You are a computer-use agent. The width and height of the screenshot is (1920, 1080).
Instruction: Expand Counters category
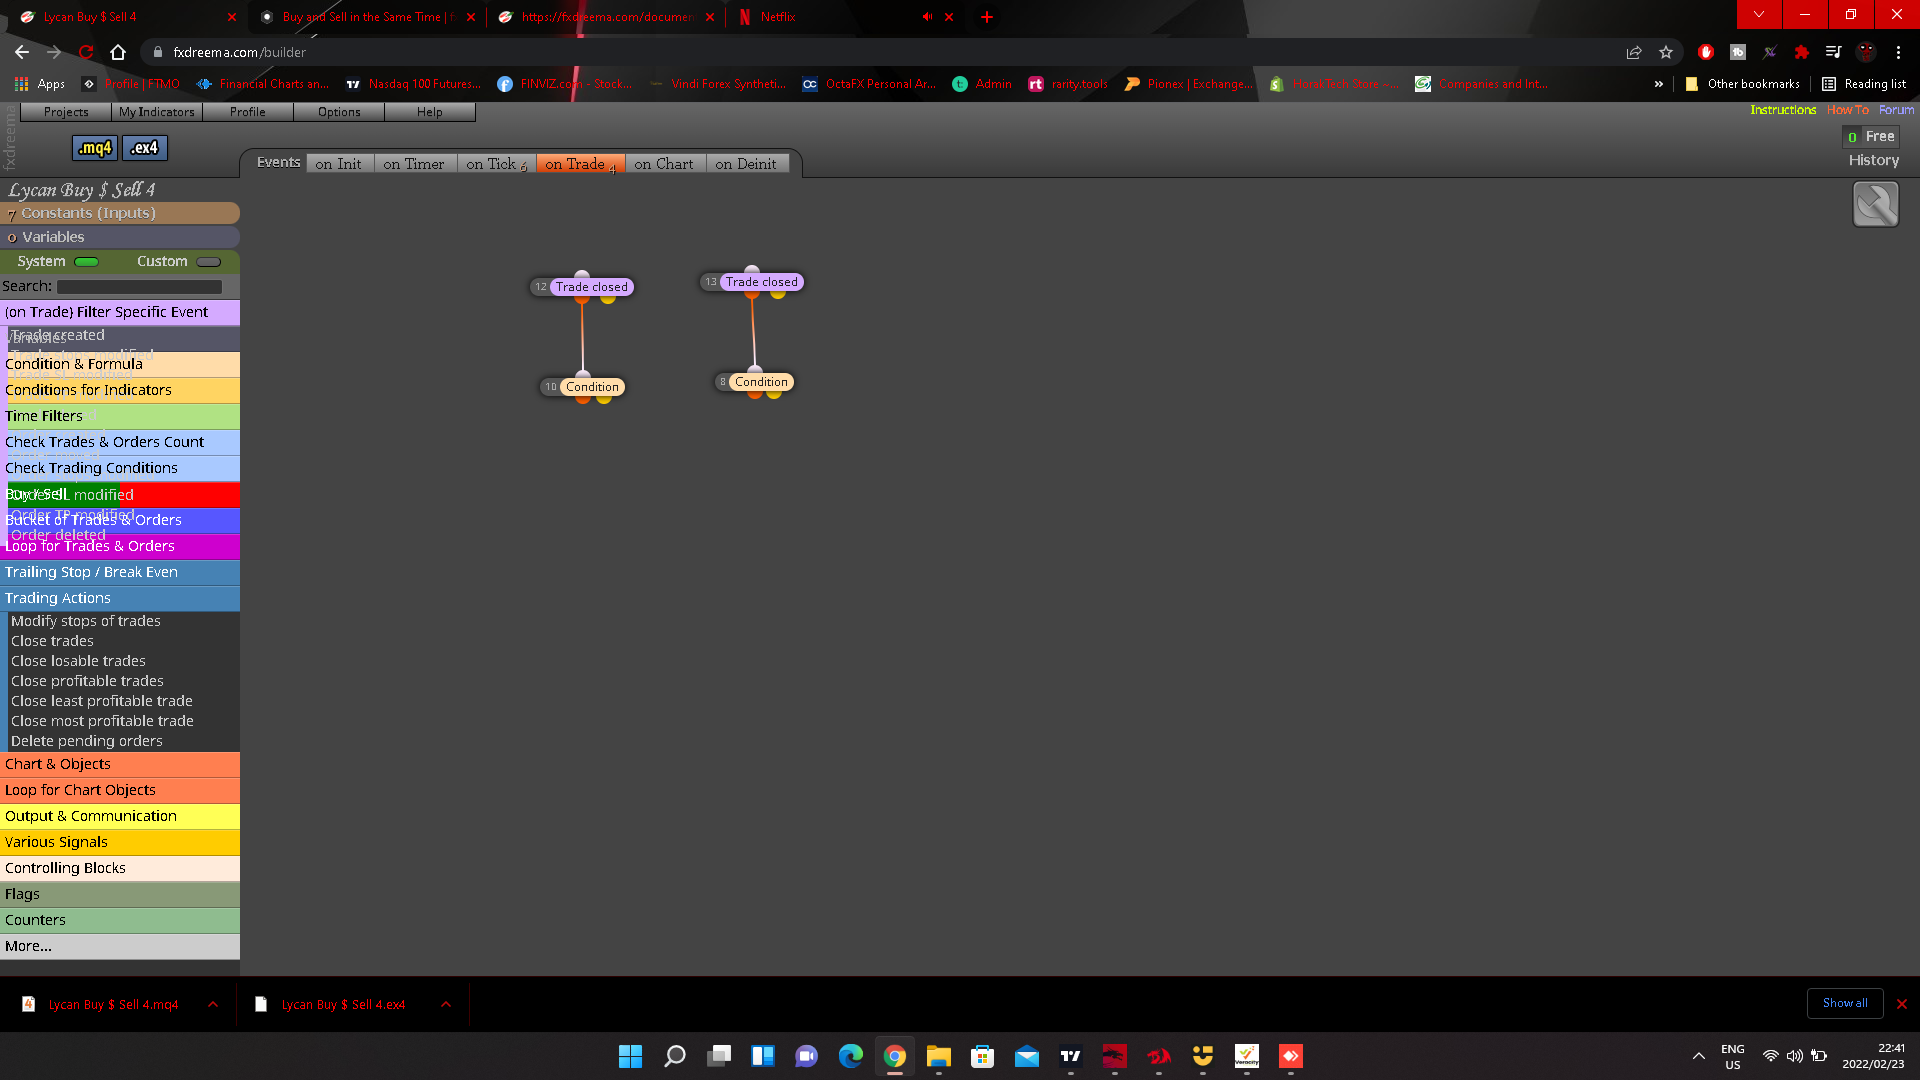tap(120, 920)
